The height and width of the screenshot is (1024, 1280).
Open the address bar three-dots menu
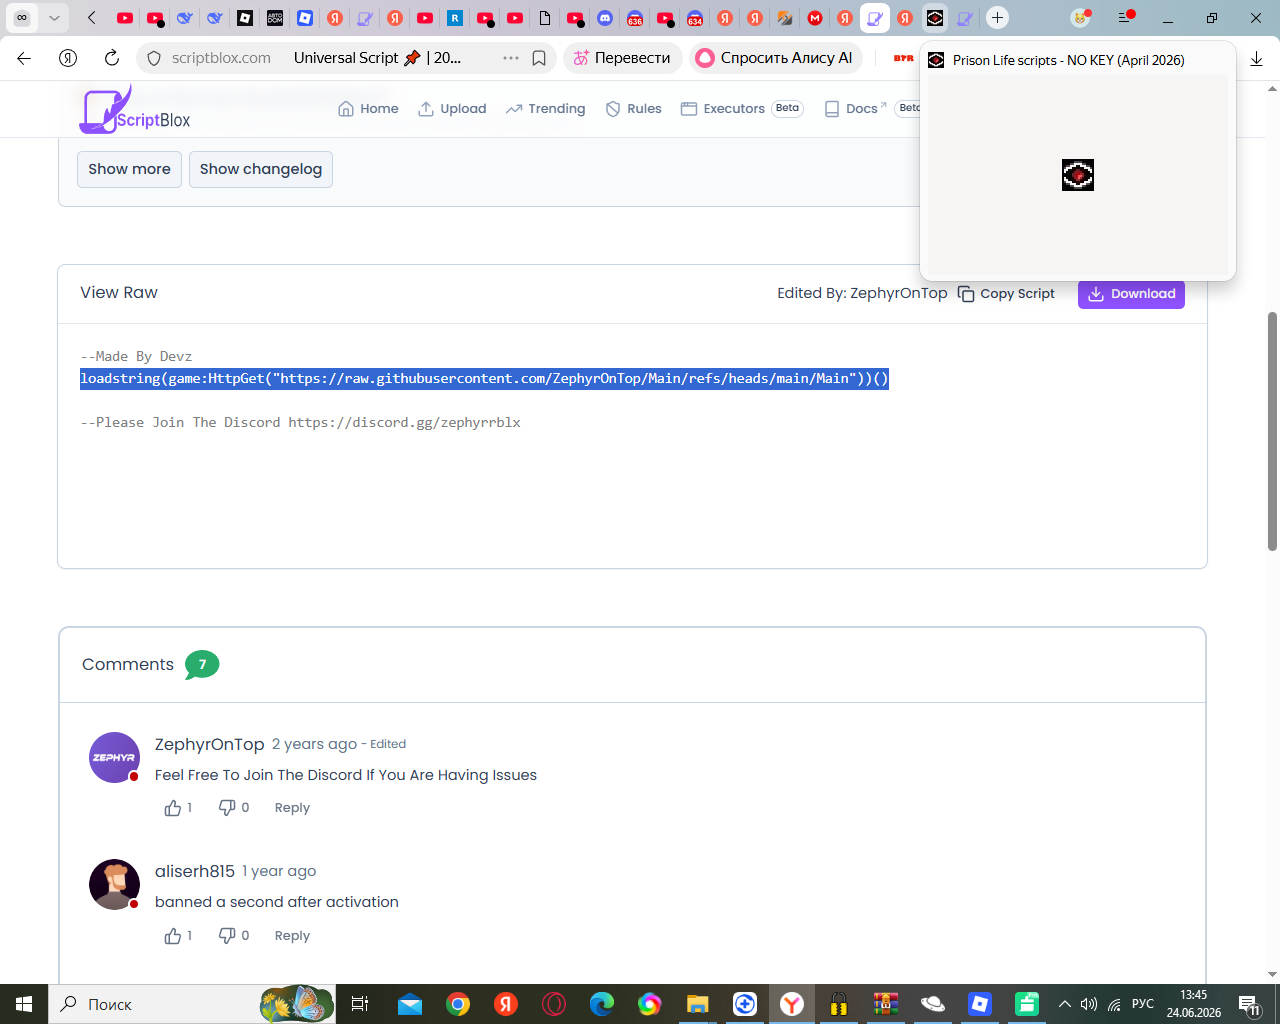511,58
